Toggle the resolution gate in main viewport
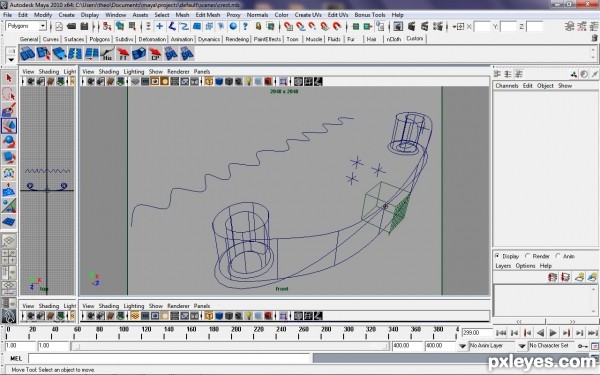The height and width of the screenshot is (375, 600). click(155, 82)
